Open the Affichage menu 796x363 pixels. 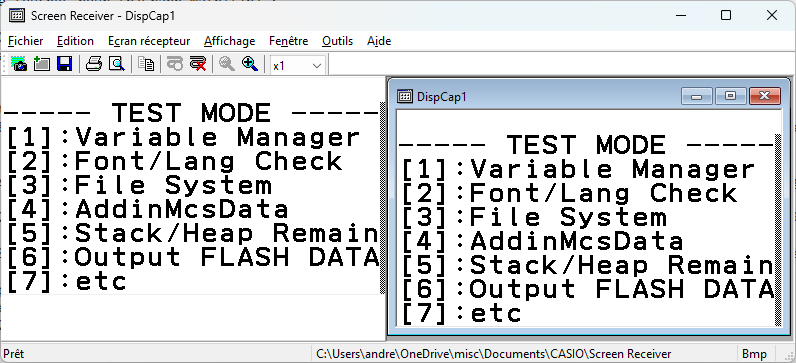click(229, 41)
